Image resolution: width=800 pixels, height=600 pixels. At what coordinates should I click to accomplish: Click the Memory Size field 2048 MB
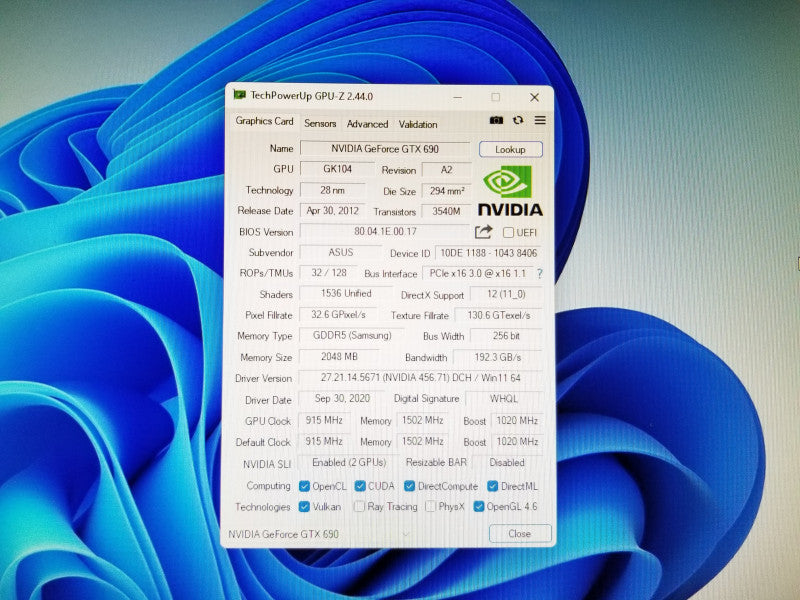click(x=339, y=357)
